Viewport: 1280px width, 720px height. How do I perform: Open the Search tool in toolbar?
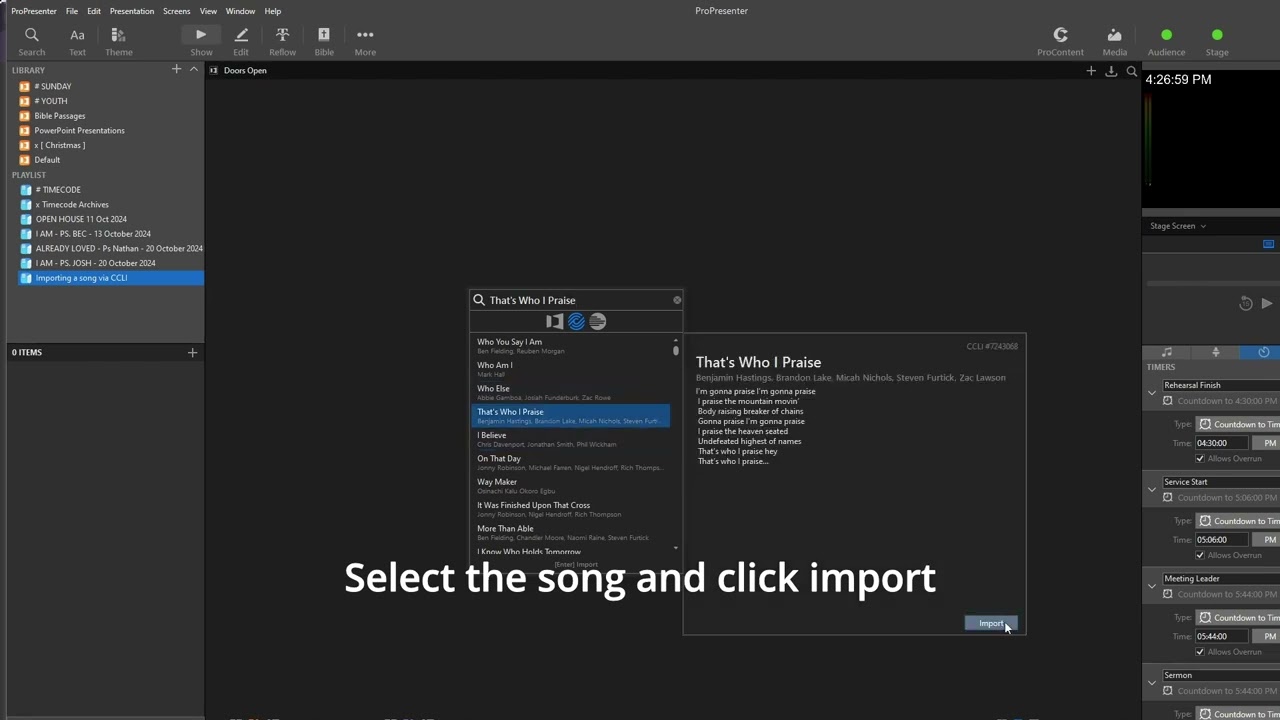click(x=31, y=41)
